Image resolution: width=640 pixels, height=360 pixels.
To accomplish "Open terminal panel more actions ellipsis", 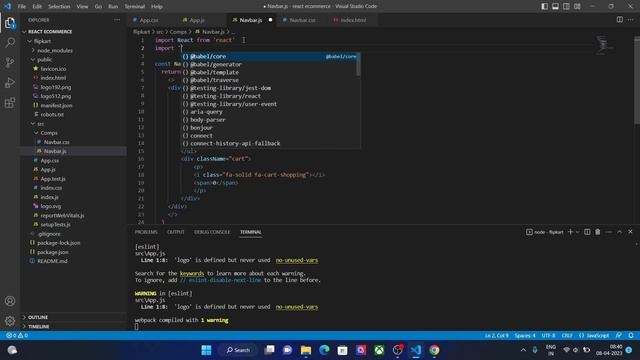I will click(x=609, y=232).
